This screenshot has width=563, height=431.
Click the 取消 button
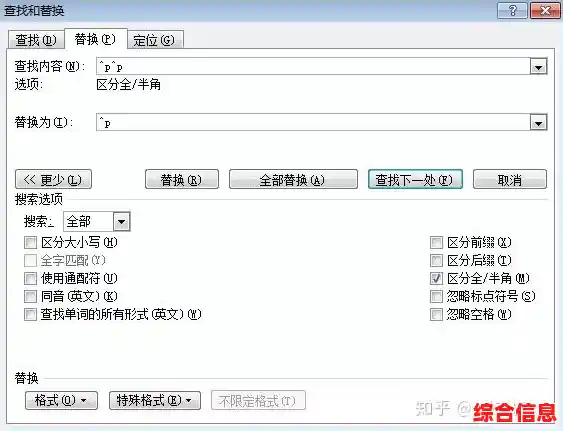click(510, 179)
